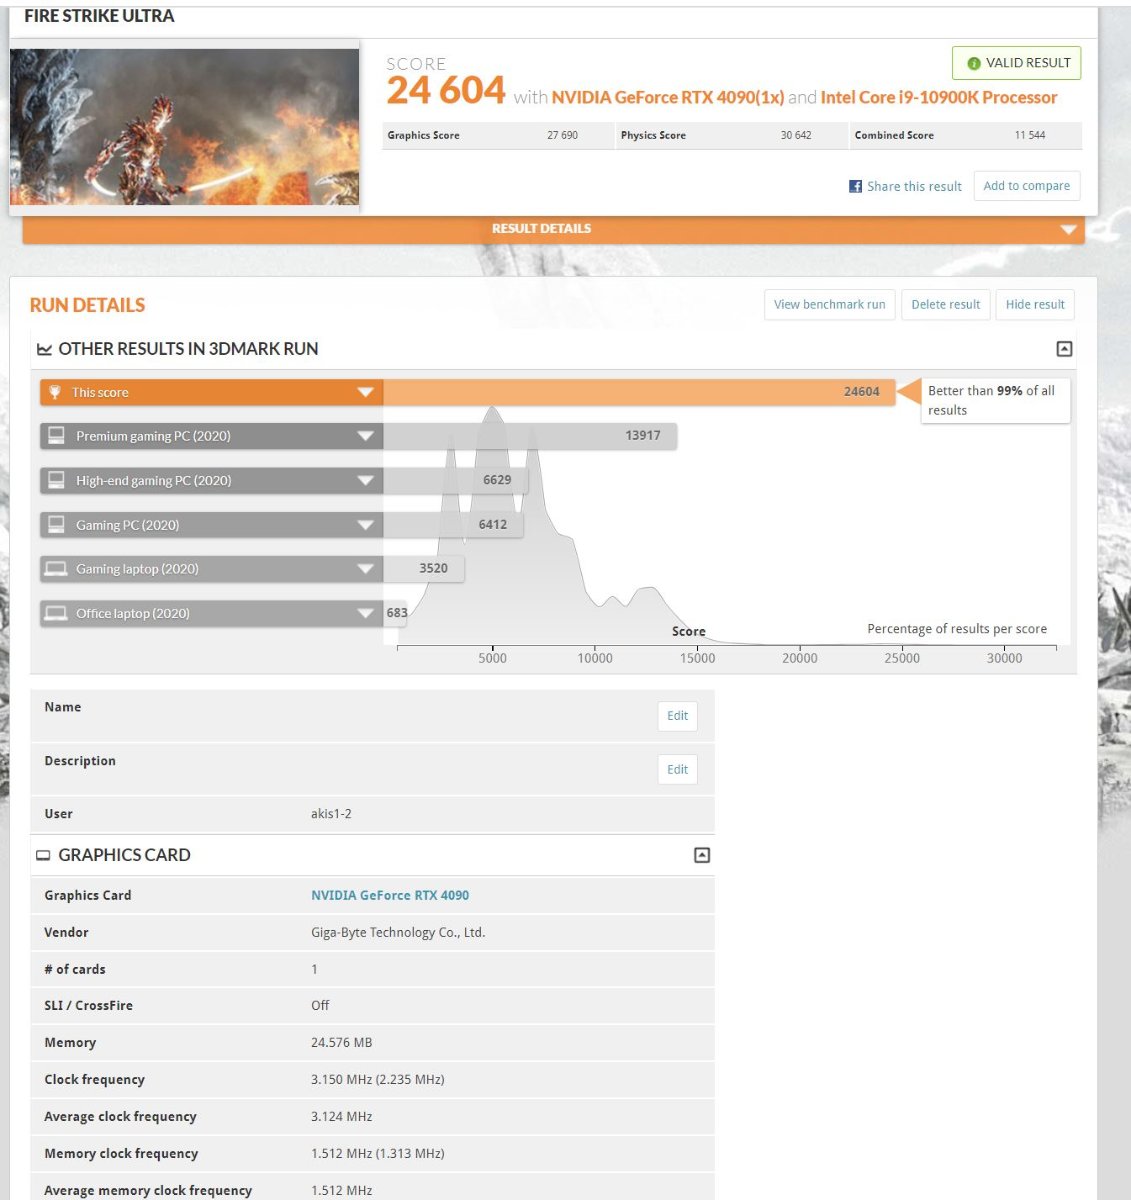Image resolution: width=1131 pixels, height=1200 pixels.
Task: Edit the Description field
Action: [x=677, y=770]
